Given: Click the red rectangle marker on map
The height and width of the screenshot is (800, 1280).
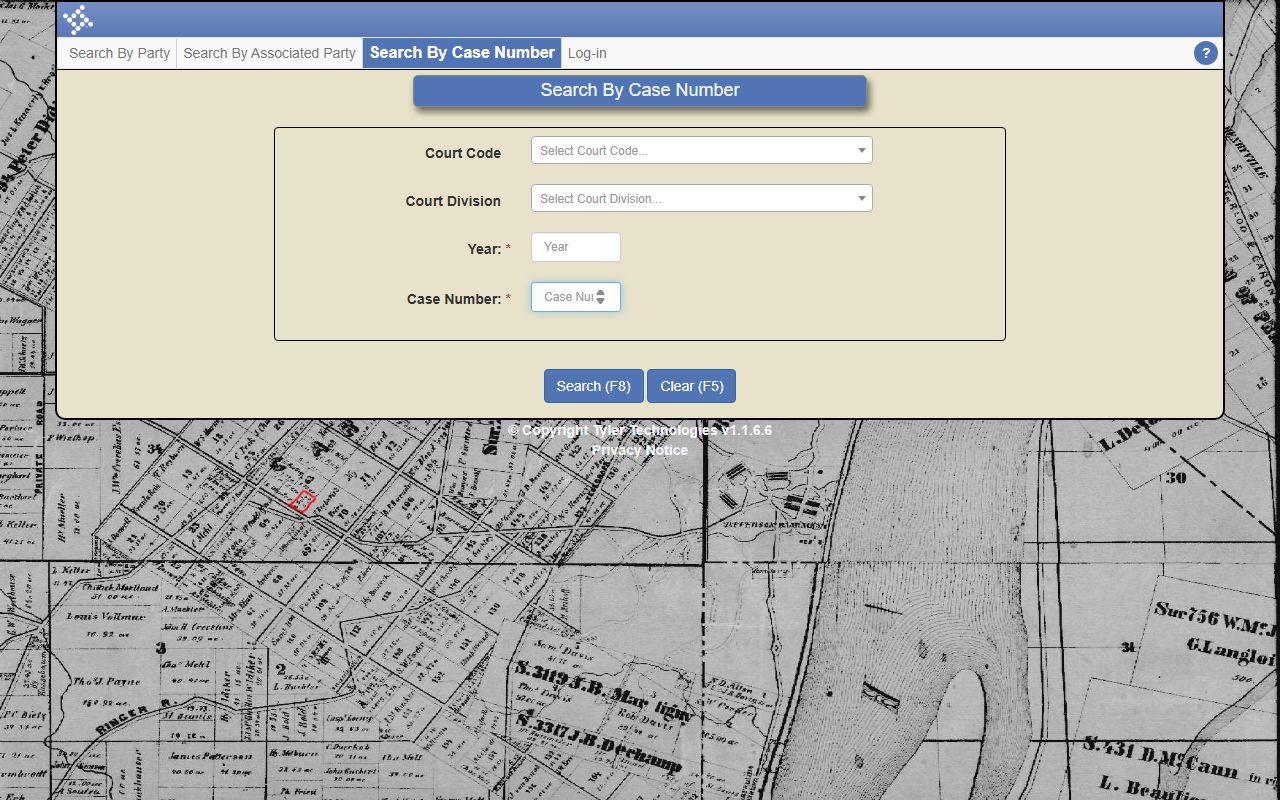Looking at the screenshot, I should tap(302, 502).
